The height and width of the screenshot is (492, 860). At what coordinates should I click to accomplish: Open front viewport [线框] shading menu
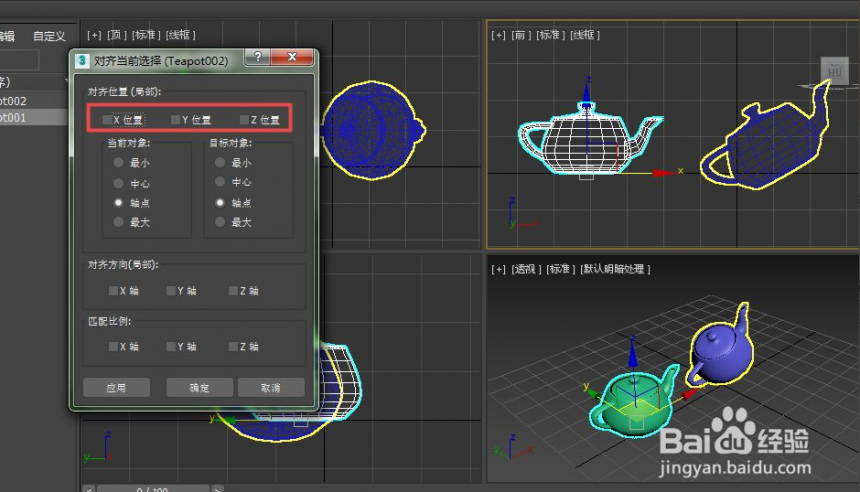pyautogui.click(x=585, y=35)
